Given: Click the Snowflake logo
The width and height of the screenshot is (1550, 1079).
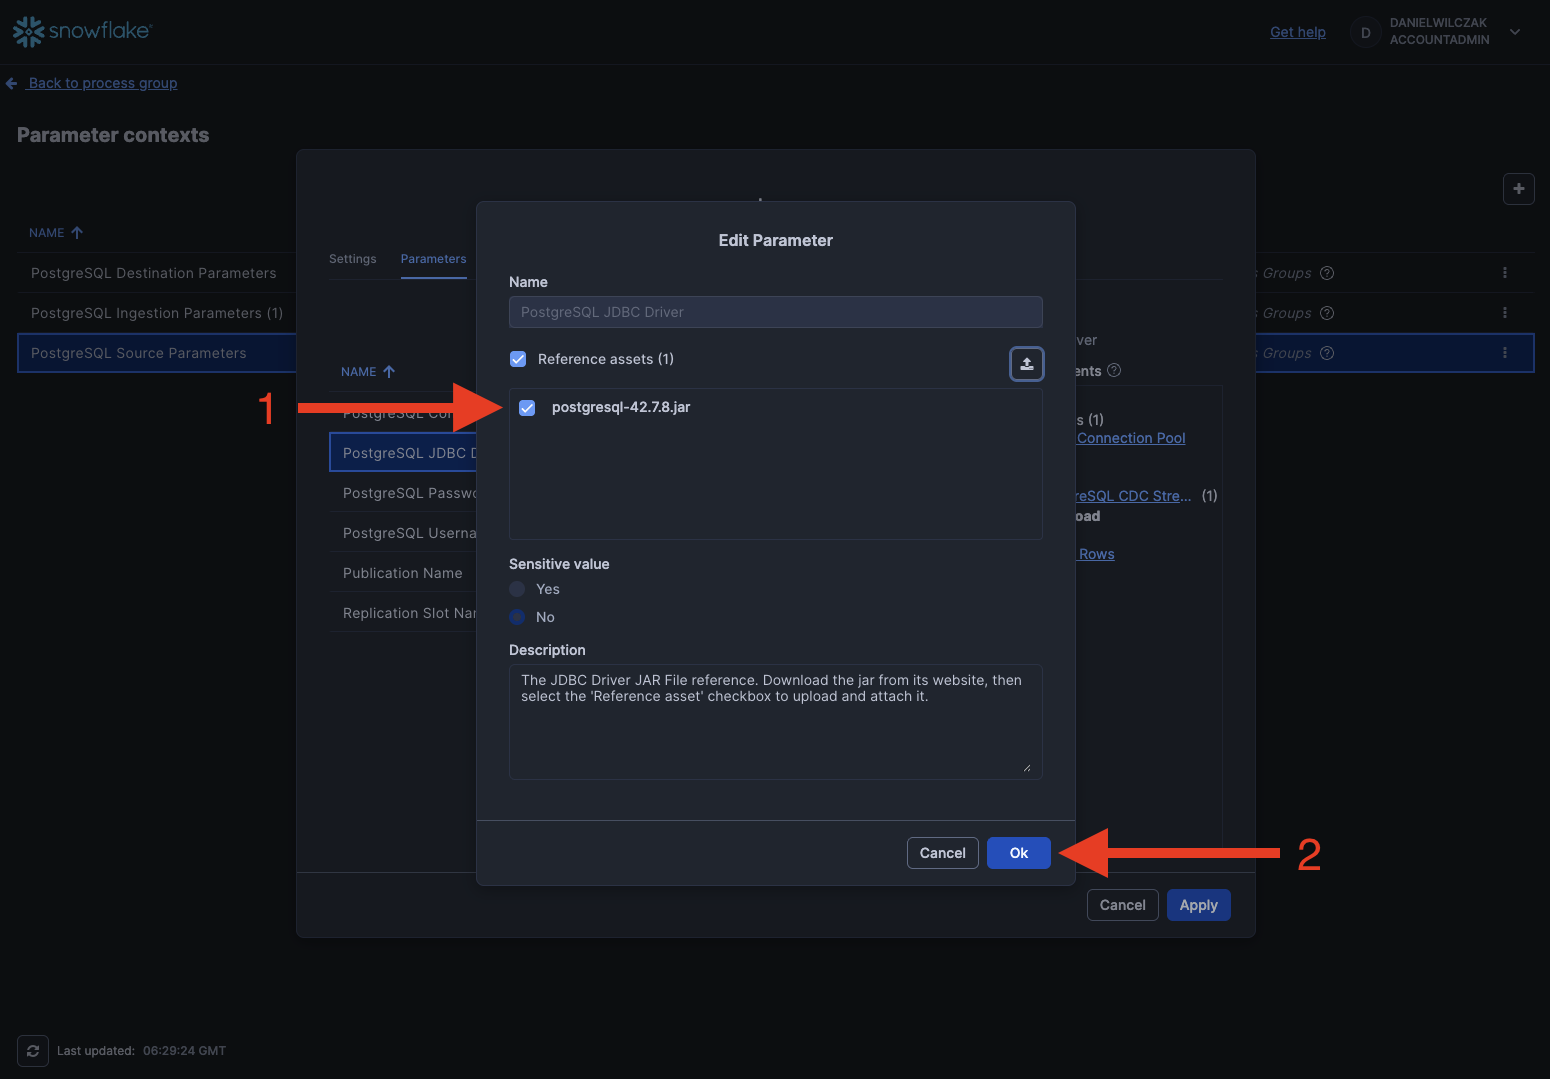Looking at the screenshot, I should point(82,31).
